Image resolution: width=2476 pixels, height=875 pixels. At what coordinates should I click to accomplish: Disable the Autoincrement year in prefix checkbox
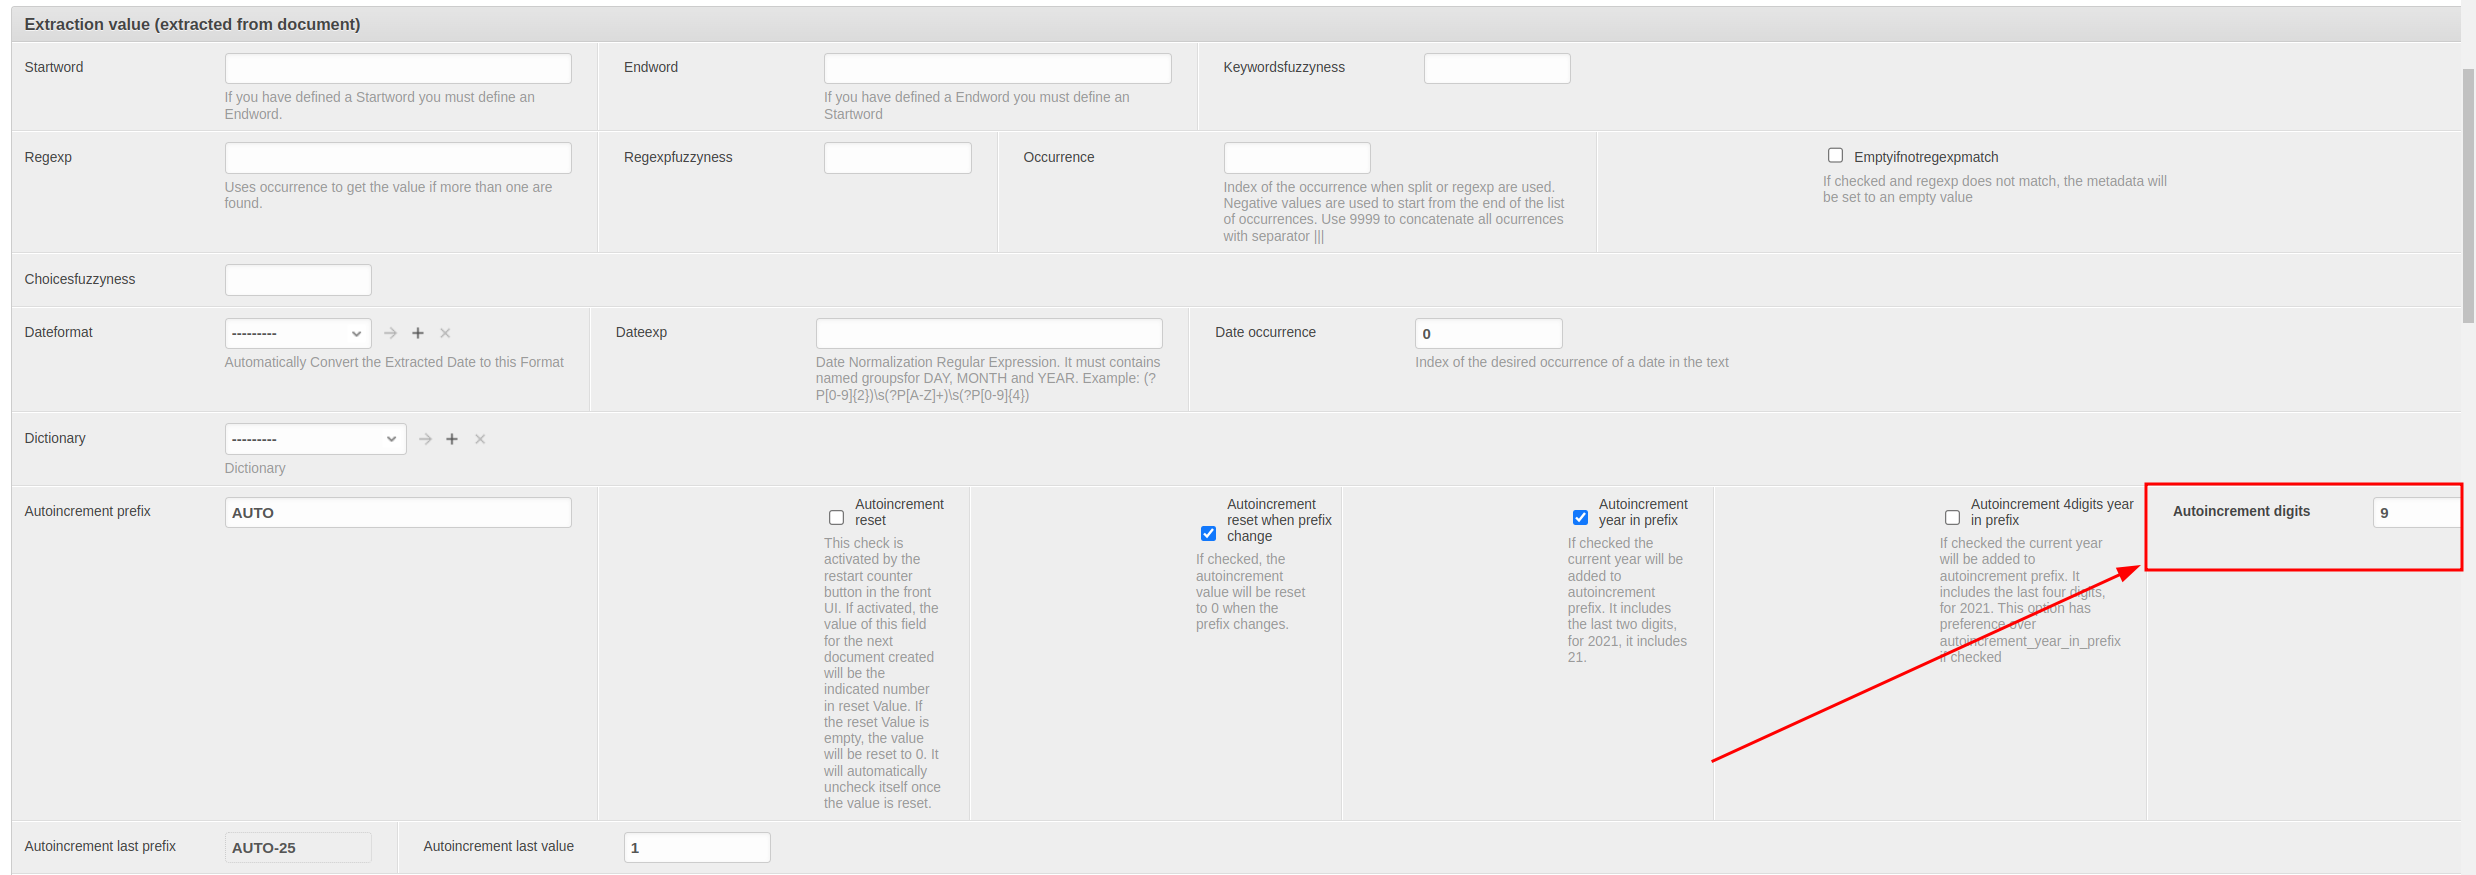pyautogui.click(x=1580, y=518)
